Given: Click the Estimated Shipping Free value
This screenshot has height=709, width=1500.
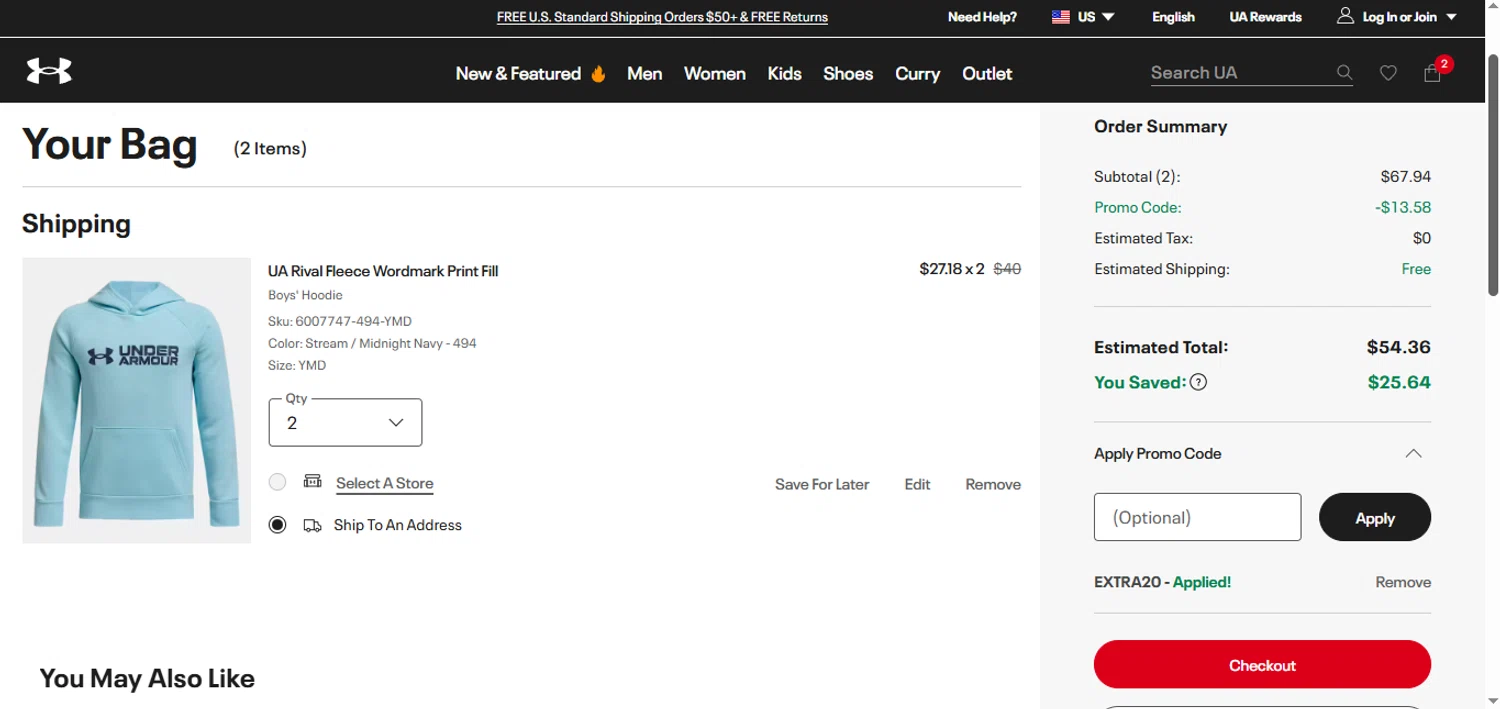Looking at the screenshot, I should (1416, 269).
